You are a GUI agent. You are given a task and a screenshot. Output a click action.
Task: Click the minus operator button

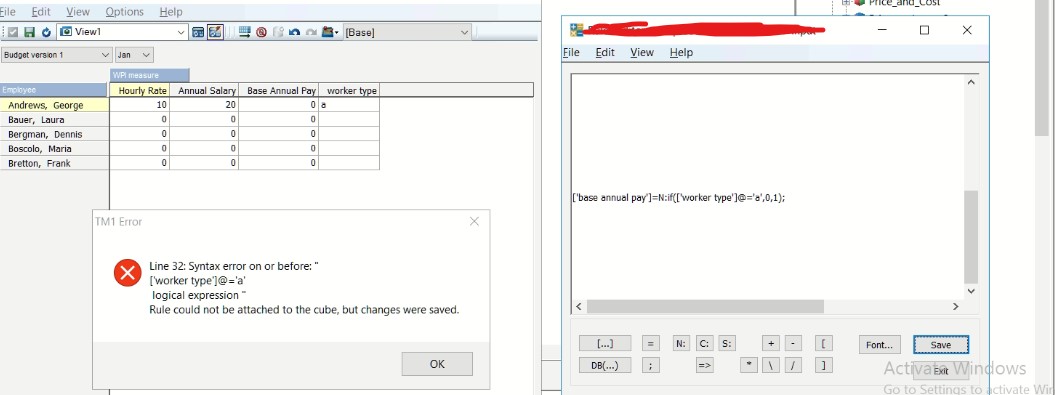793,343
